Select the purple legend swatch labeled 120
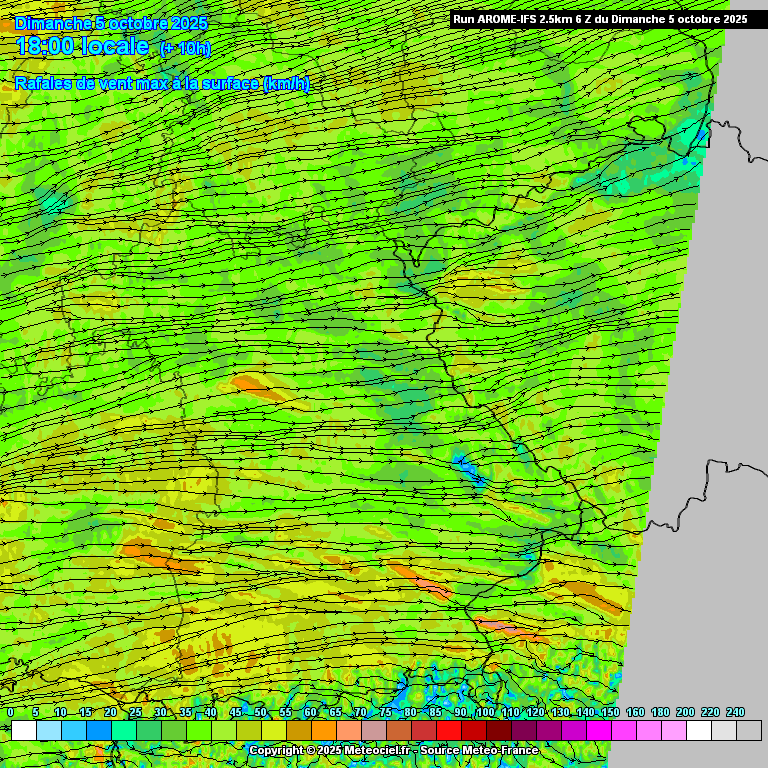768x768 pixels. click(548, 731)
